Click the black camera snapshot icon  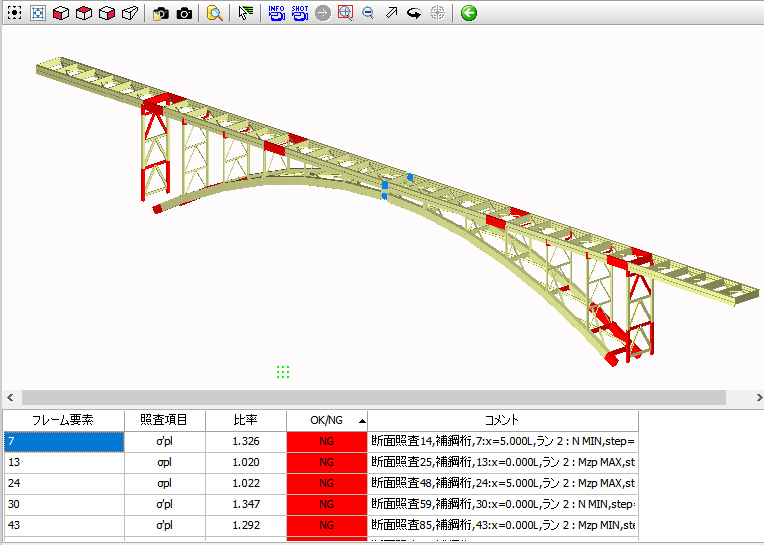tap(184, 13)
